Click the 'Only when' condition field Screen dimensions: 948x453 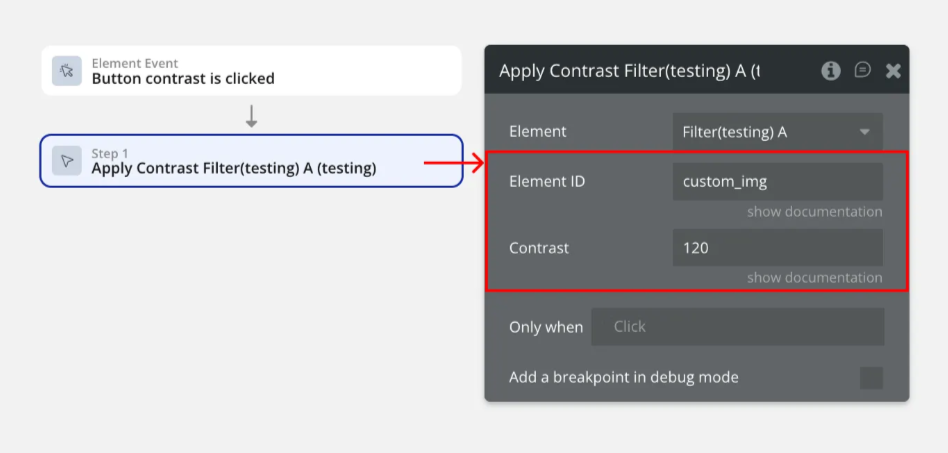coord(737,327)
